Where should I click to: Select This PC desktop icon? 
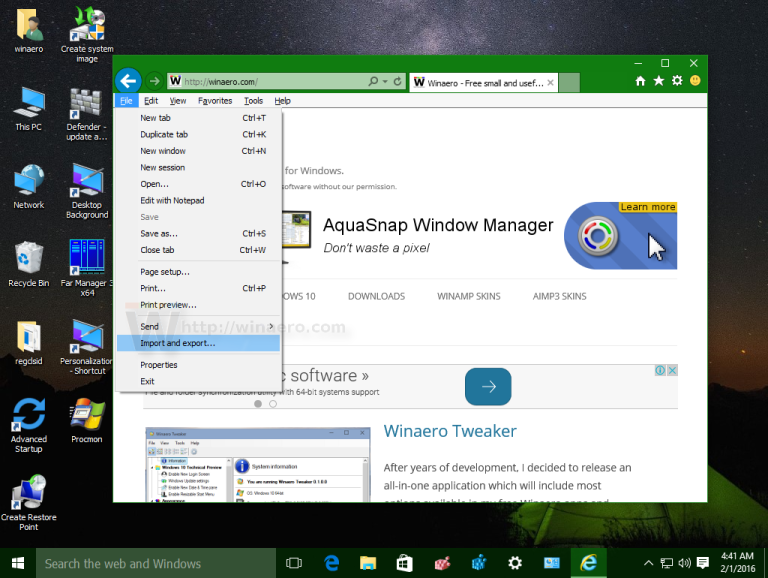coord(28,109)
